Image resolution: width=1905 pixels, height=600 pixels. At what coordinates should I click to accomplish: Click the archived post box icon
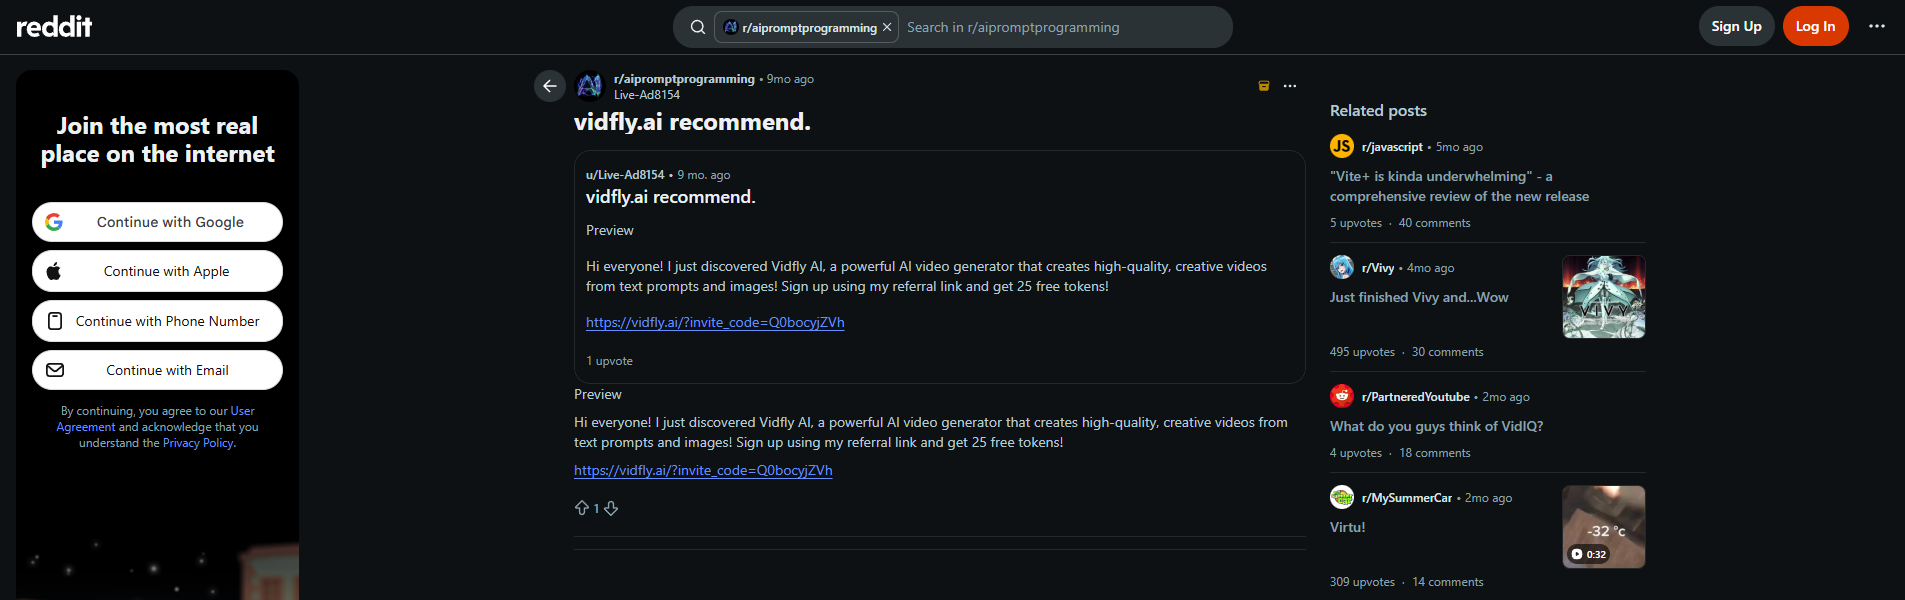point(1264,86)
